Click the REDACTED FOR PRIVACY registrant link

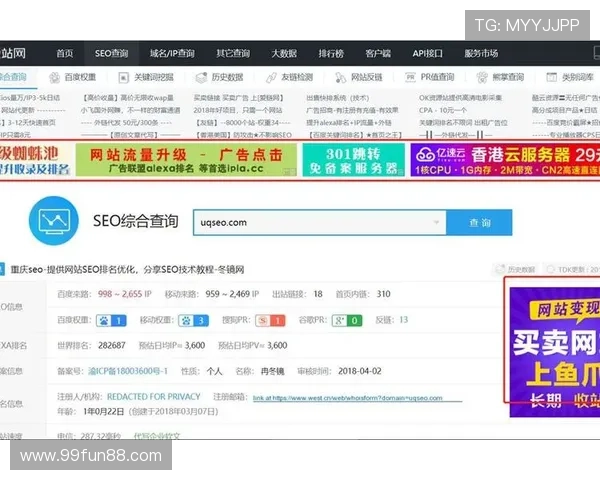153,397
